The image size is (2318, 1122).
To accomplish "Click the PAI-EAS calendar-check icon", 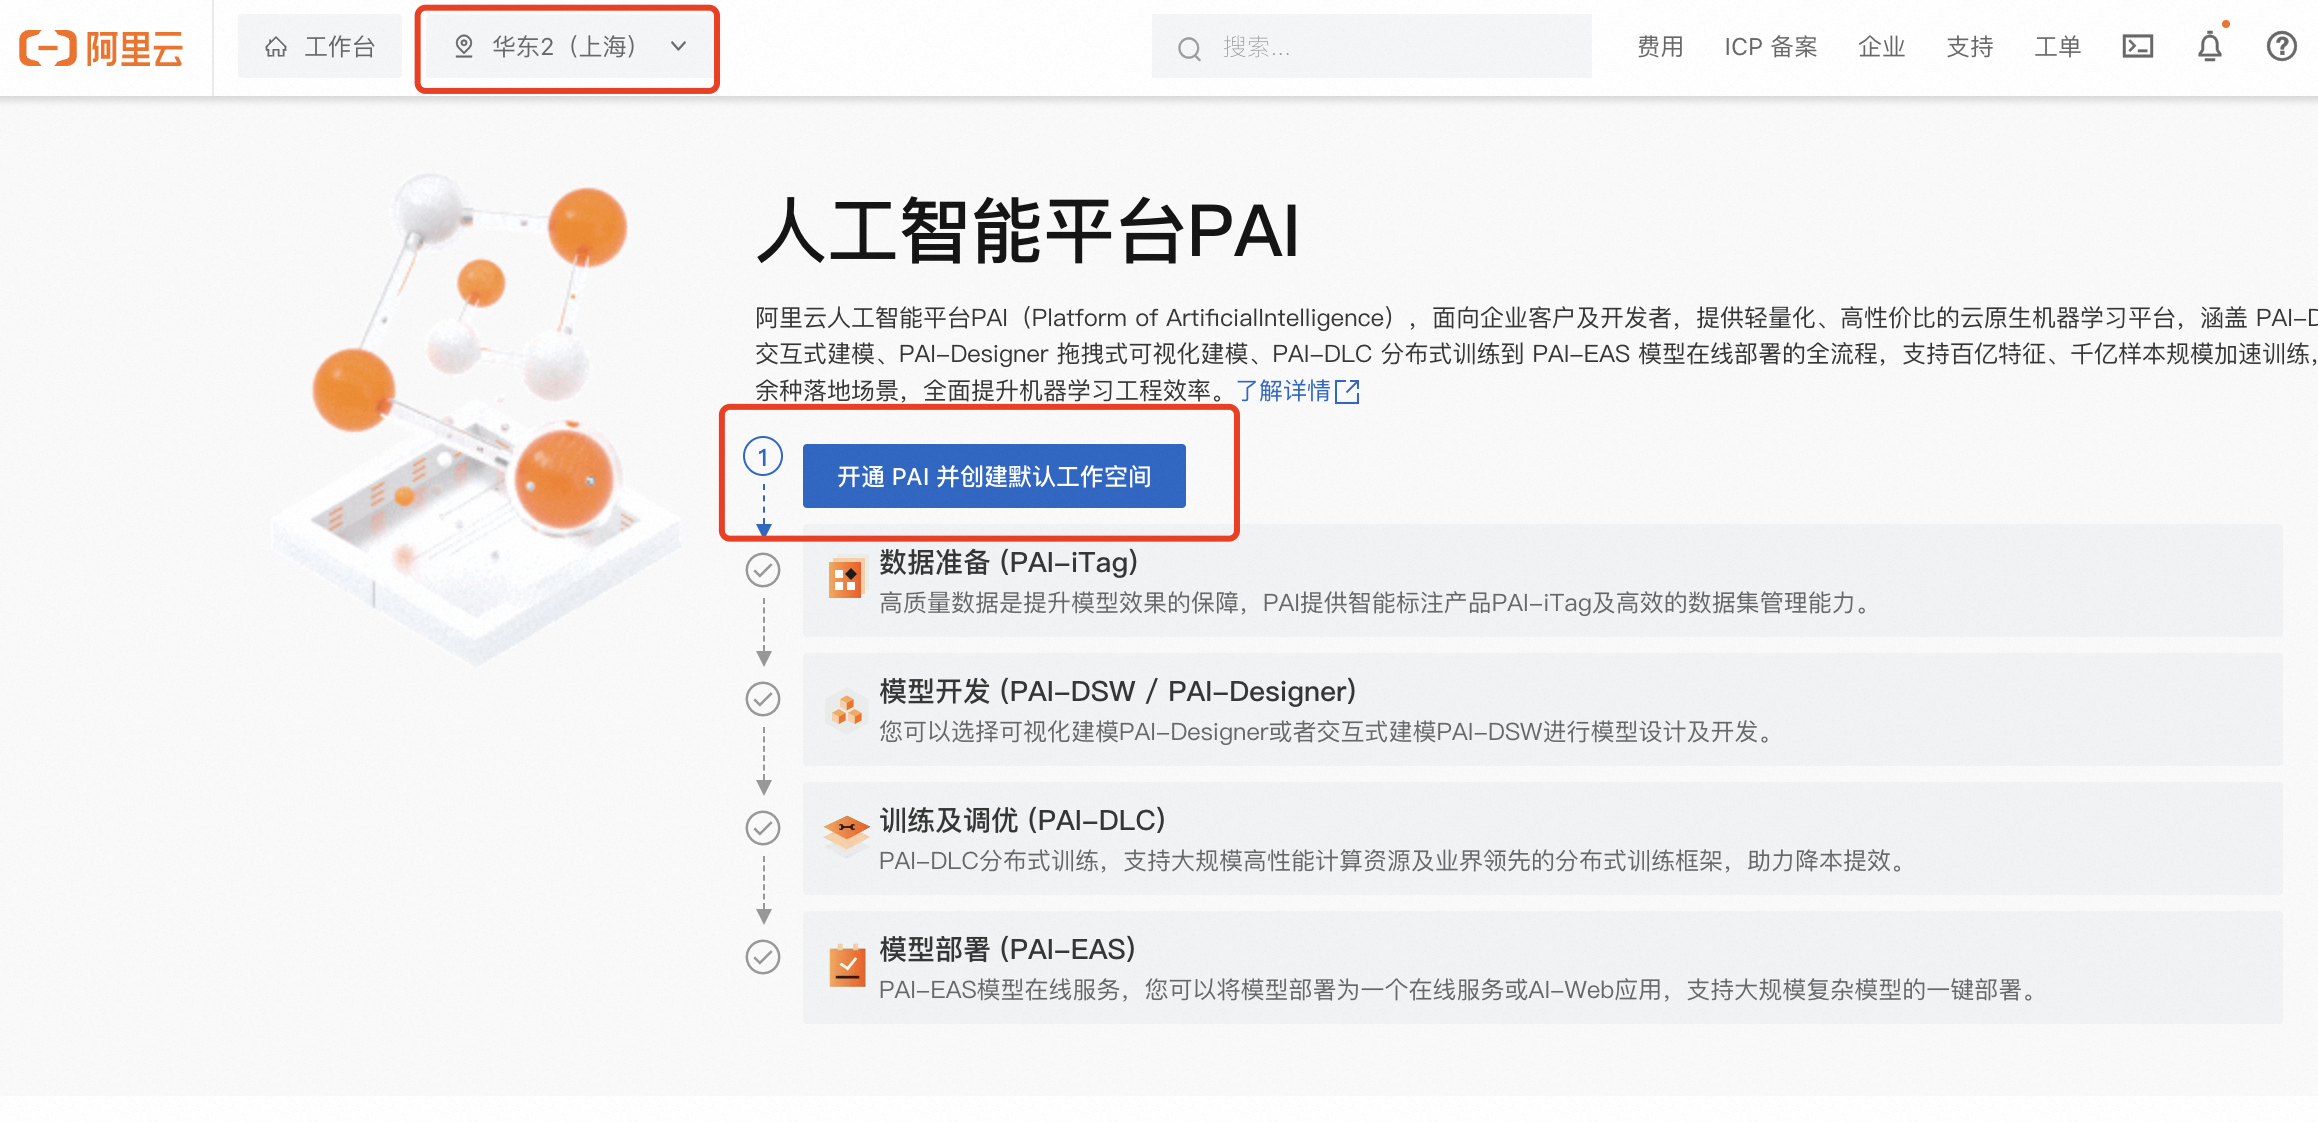I will [847, 966].
